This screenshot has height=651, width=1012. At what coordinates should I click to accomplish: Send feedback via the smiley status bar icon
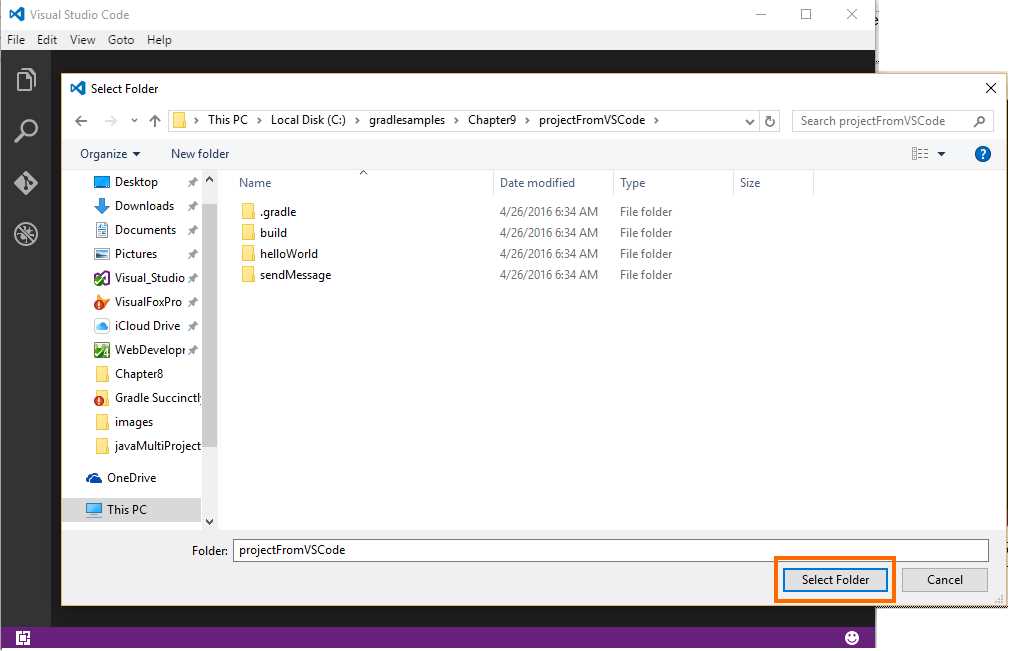click(852, 637)
